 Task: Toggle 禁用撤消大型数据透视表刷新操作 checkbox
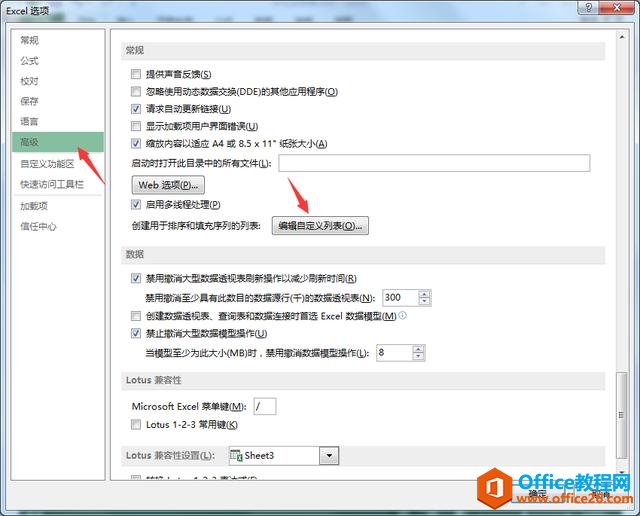tap(136, 278)
